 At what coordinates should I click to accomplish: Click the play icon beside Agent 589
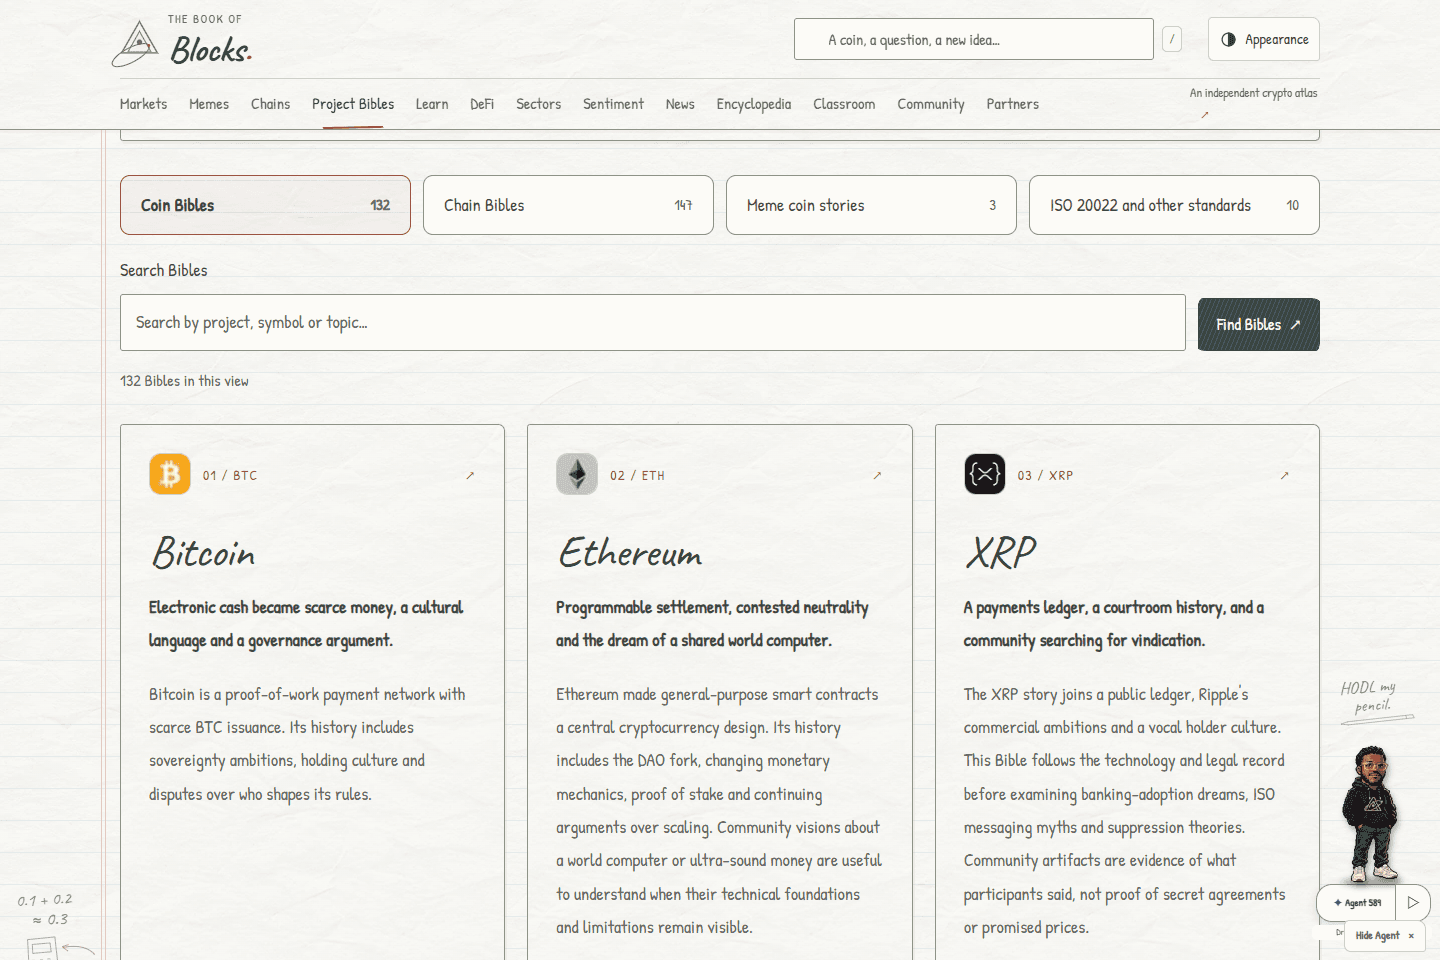click(x=1413, y=902)
